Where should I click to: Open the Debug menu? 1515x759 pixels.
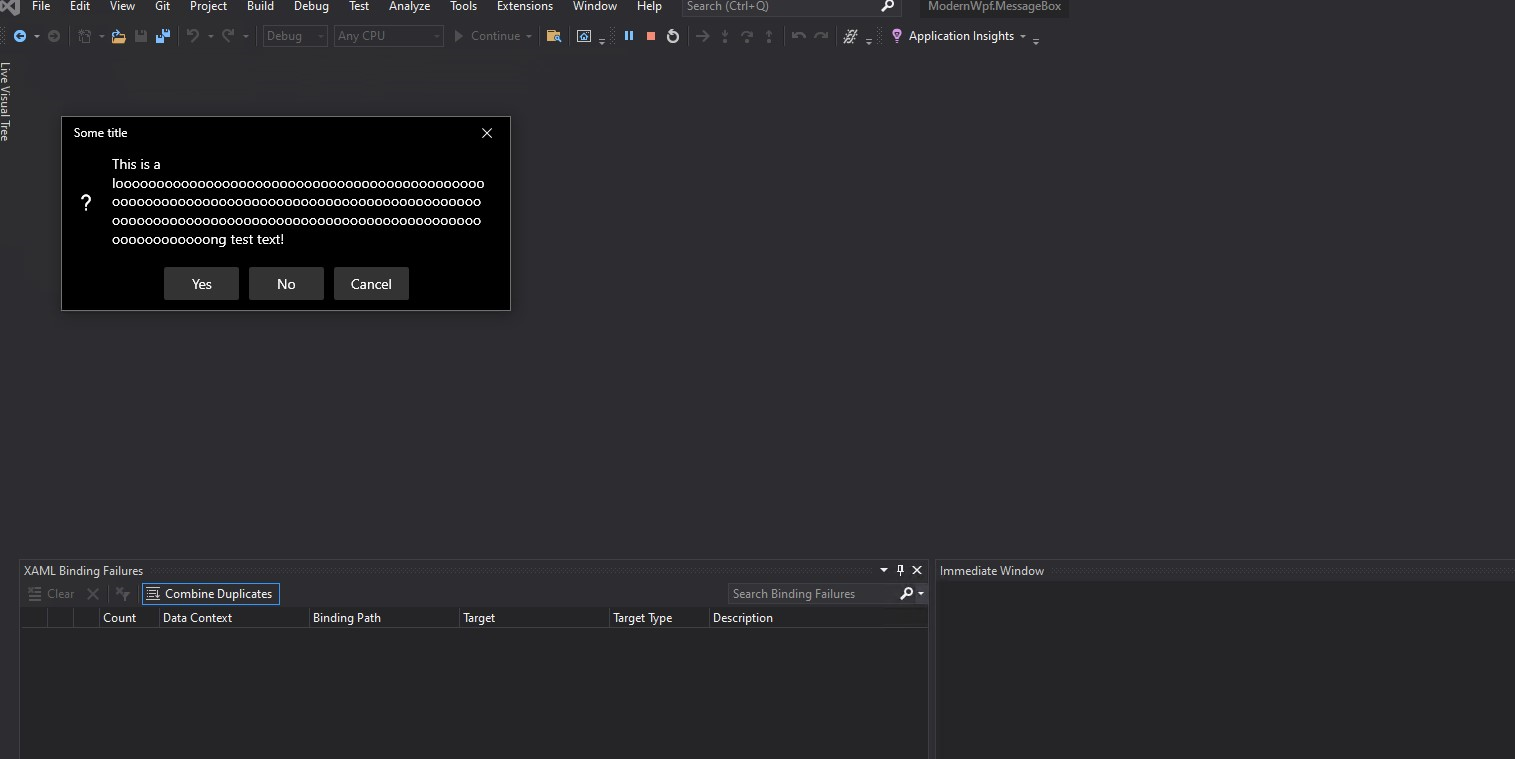310,7
